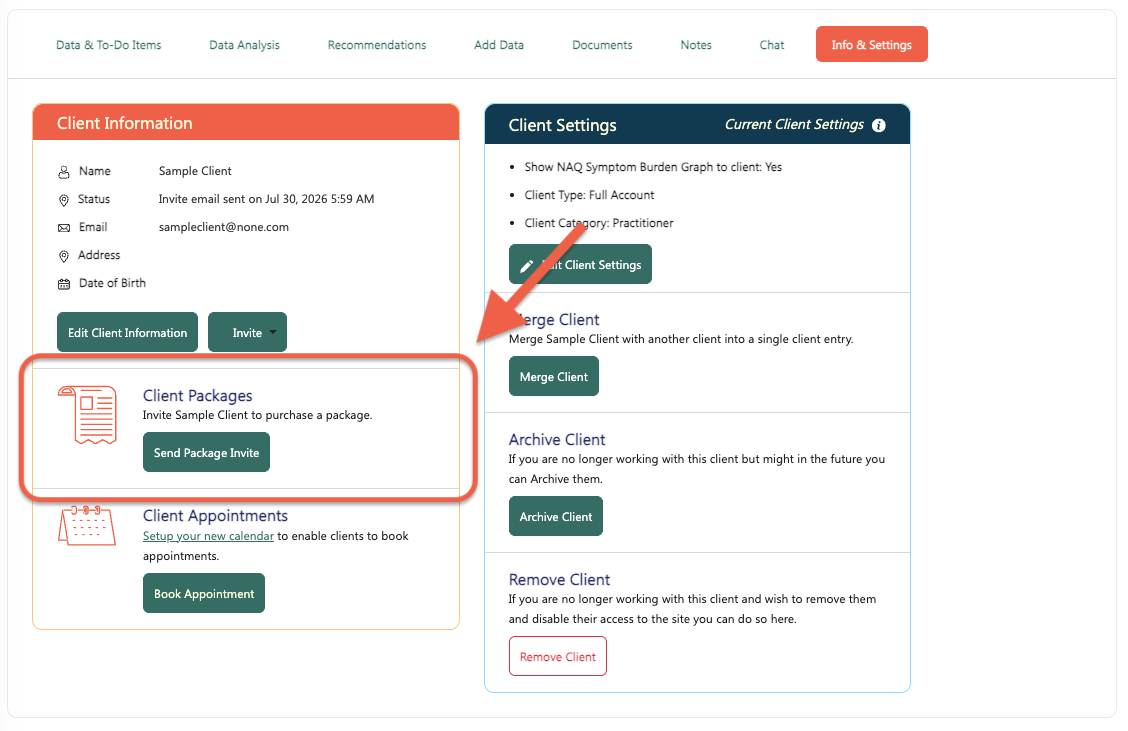Click the Book Appointment button
This screenshot has height=731, width=1128.
(204, 594)
